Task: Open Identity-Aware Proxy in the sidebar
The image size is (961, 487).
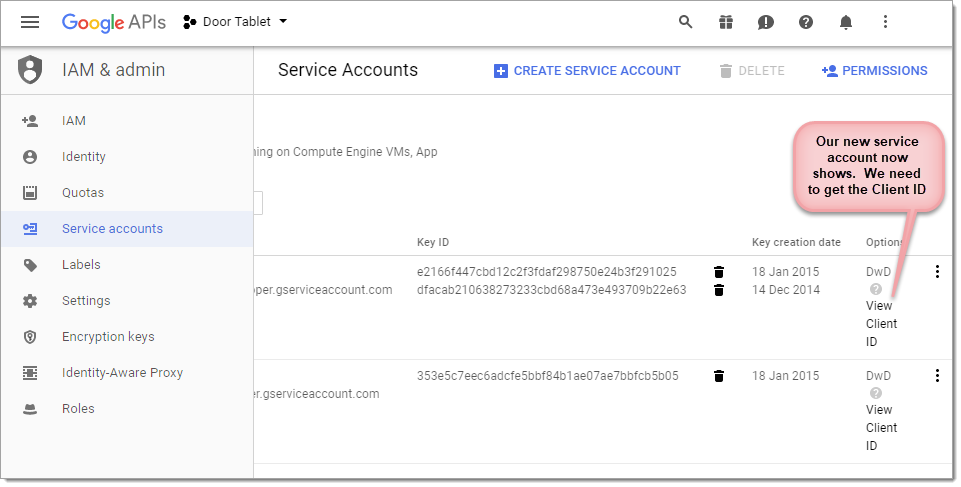Action: (x=127, y=372)
